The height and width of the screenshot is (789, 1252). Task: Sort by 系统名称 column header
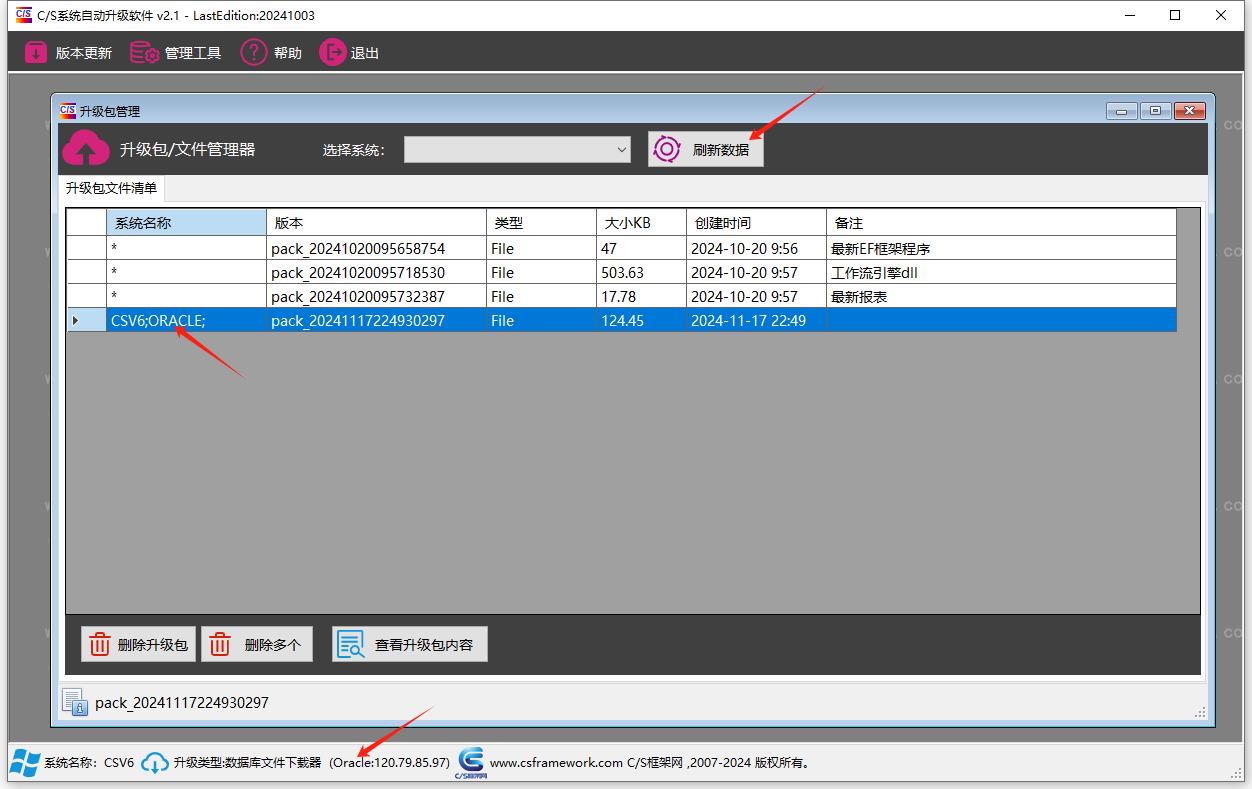[186, 223]
